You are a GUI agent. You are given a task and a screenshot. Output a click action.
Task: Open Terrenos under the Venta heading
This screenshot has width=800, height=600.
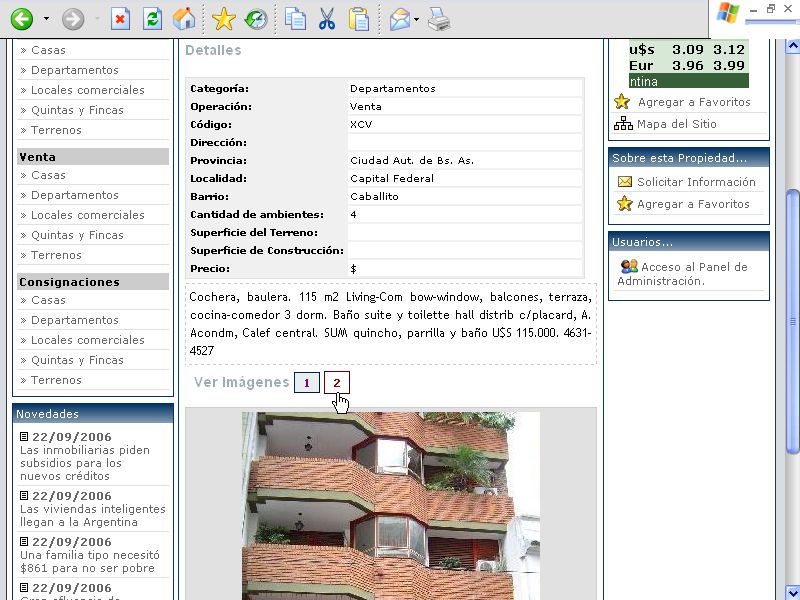point(56,255)
